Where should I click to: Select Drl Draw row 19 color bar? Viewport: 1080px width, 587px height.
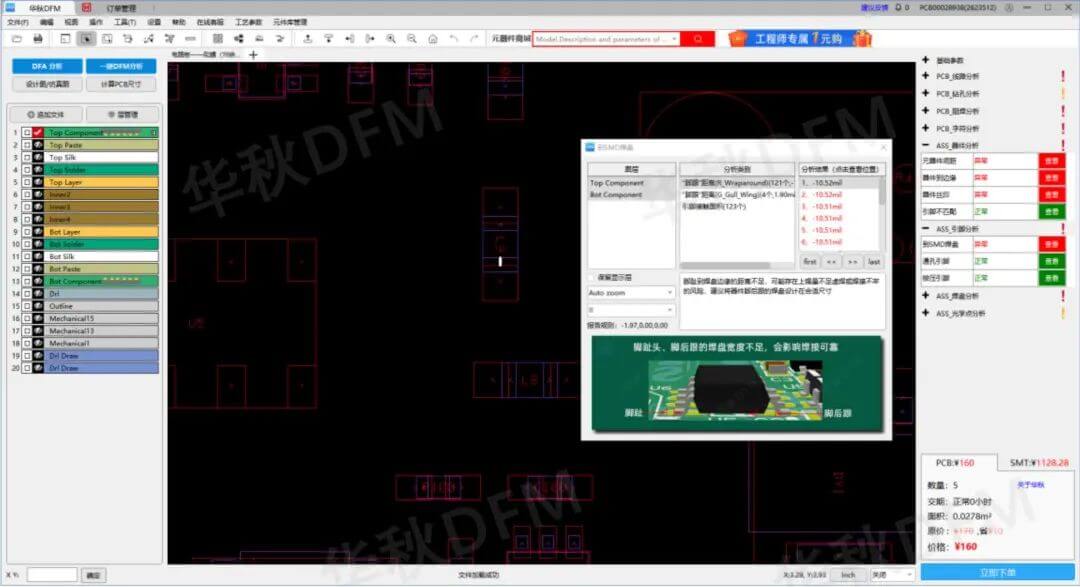pyautogui.click(x=102, y=356)
